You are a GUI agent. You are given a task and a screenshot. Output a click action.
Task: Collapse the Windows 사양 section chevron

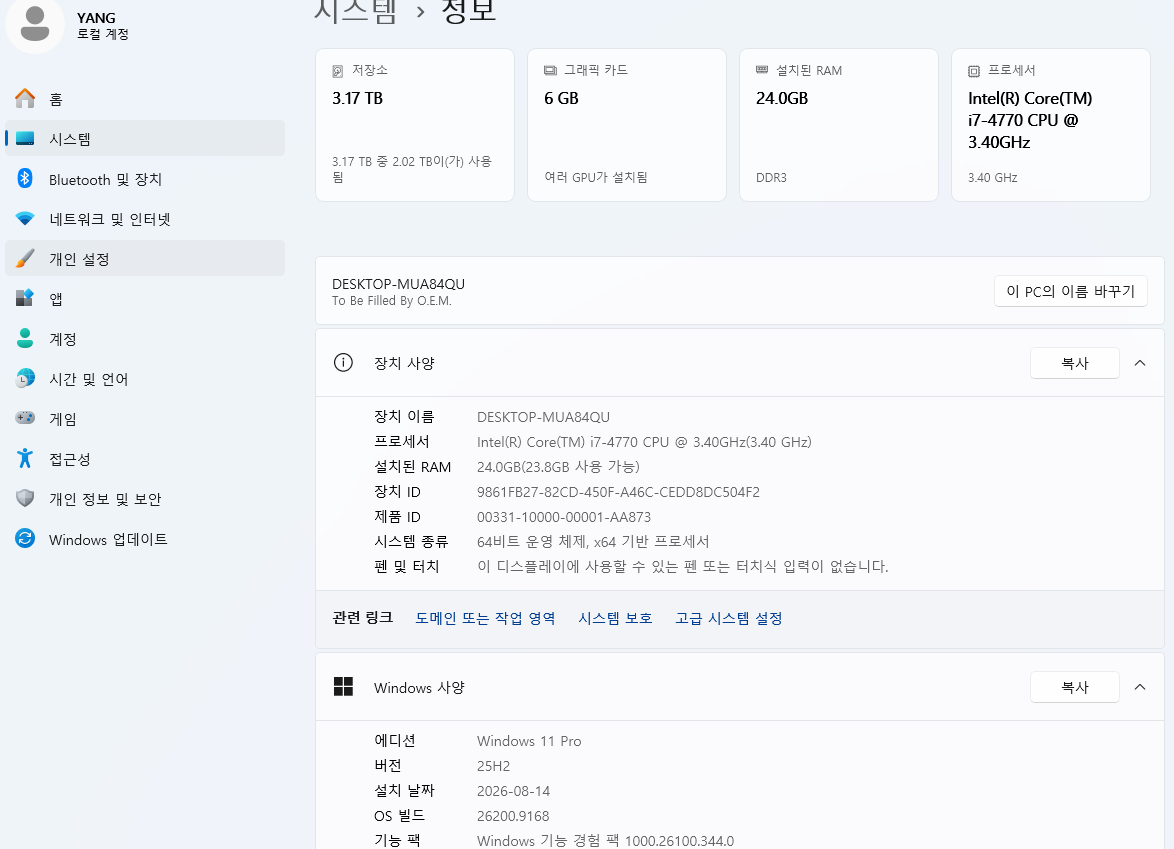1140,687
